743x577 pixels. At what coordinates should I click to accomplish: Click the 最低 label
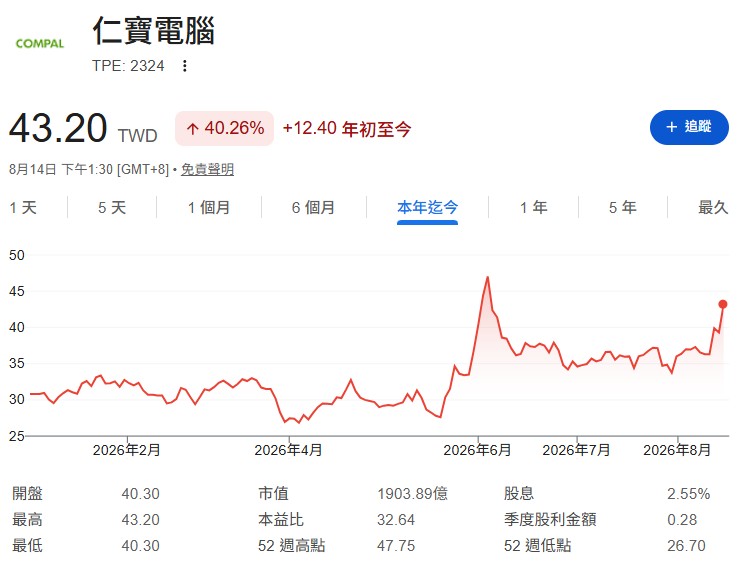27,546
